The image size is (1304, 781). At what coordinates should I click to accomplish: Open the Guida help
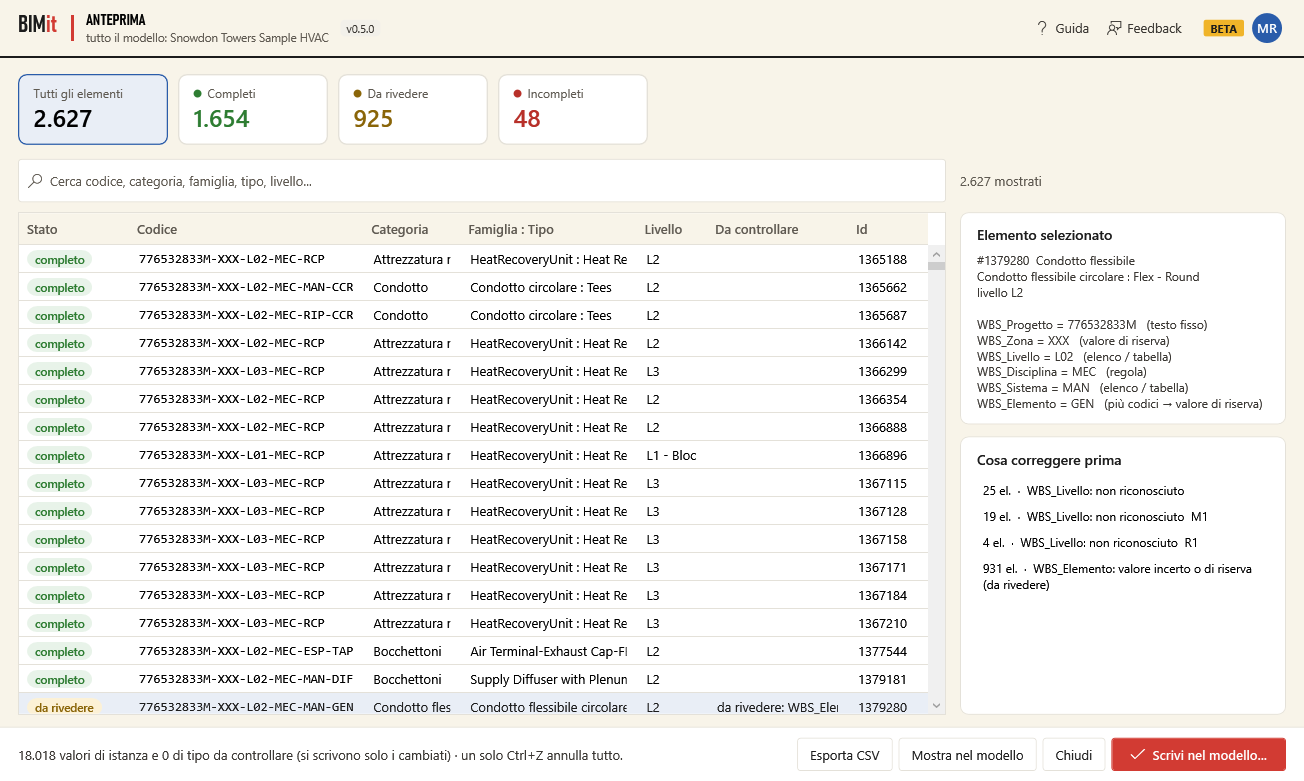click(1062, 28)
